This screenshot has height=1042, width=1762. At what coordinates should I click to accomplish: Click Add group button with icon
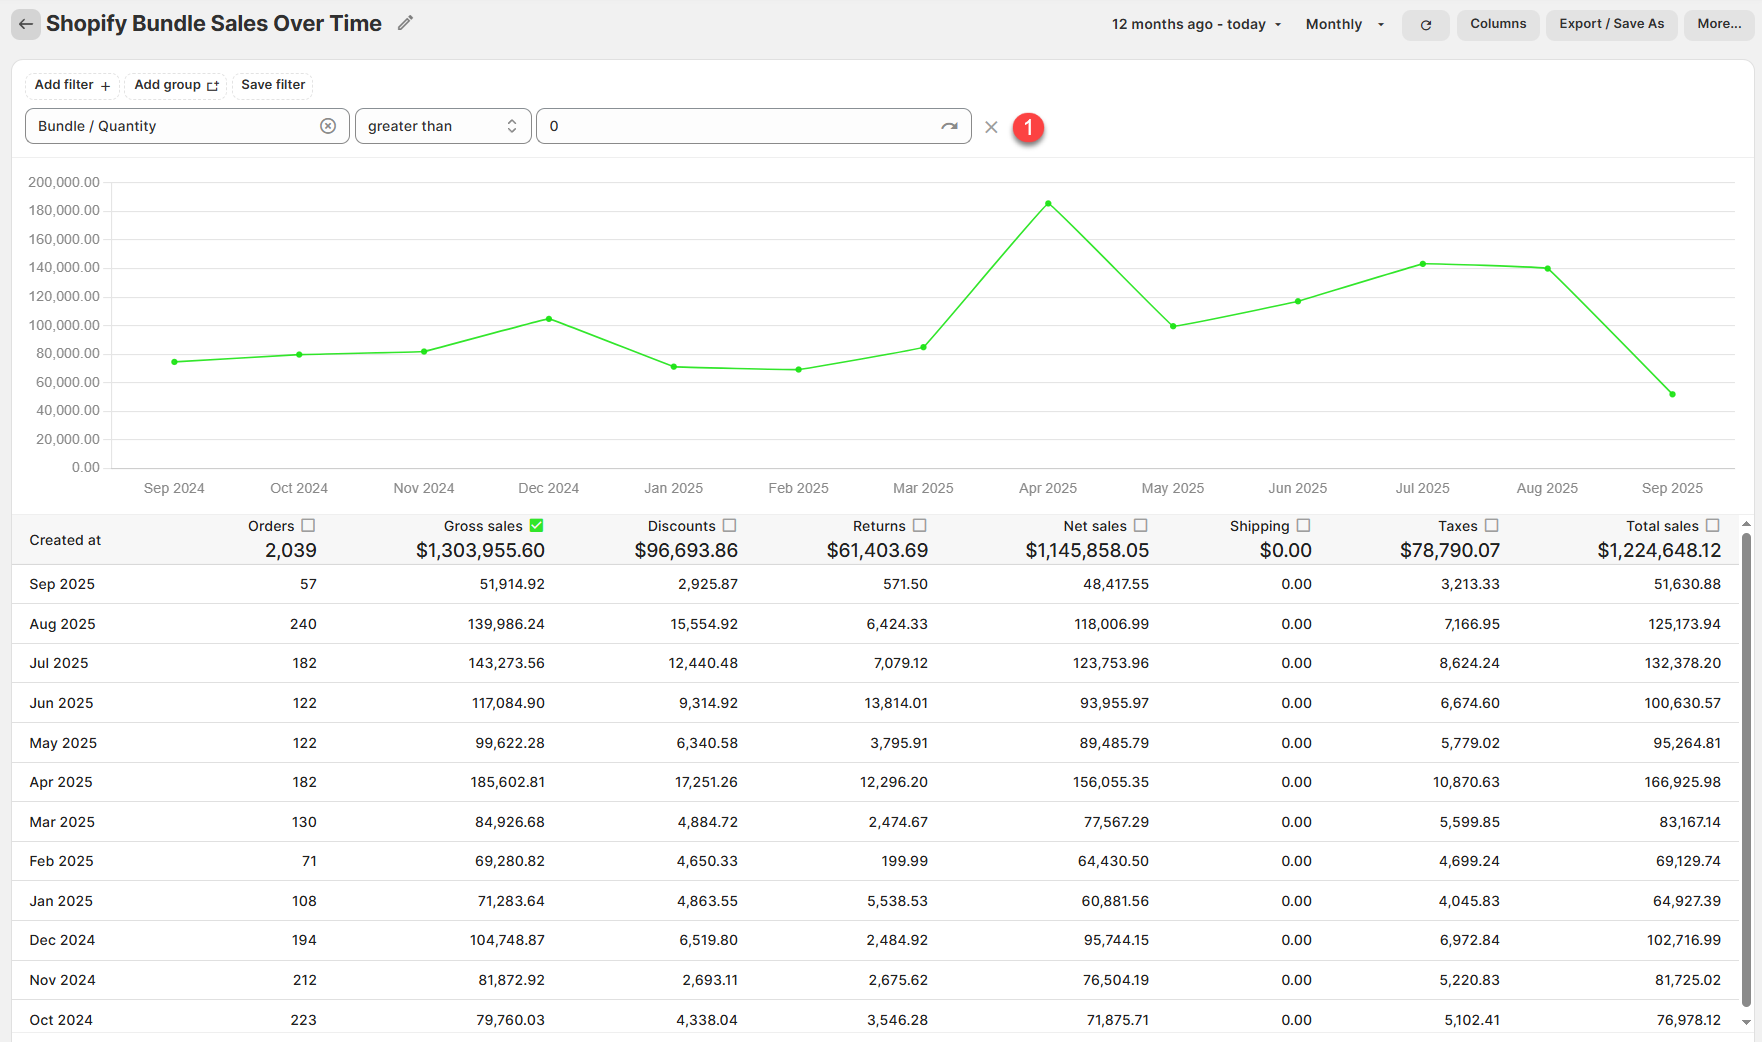[x=176, y=85]
